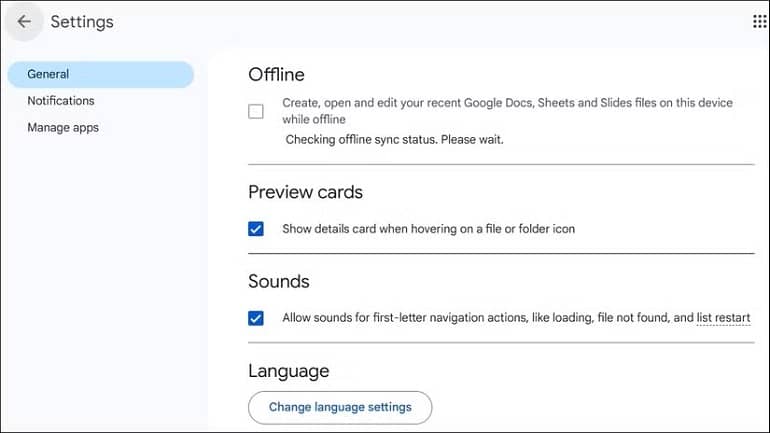Click the back arrow next to Settings

24,22
